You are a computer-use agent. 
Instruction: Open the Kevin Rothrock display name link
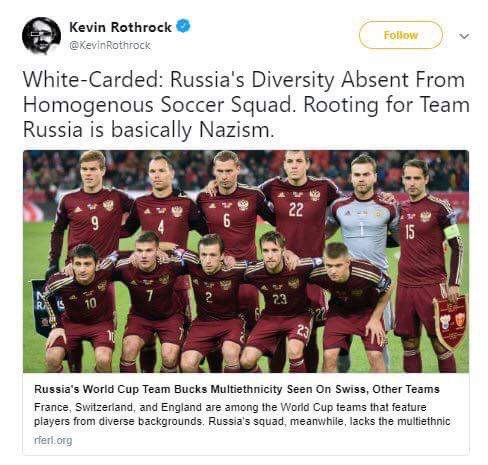click(120, 27)
